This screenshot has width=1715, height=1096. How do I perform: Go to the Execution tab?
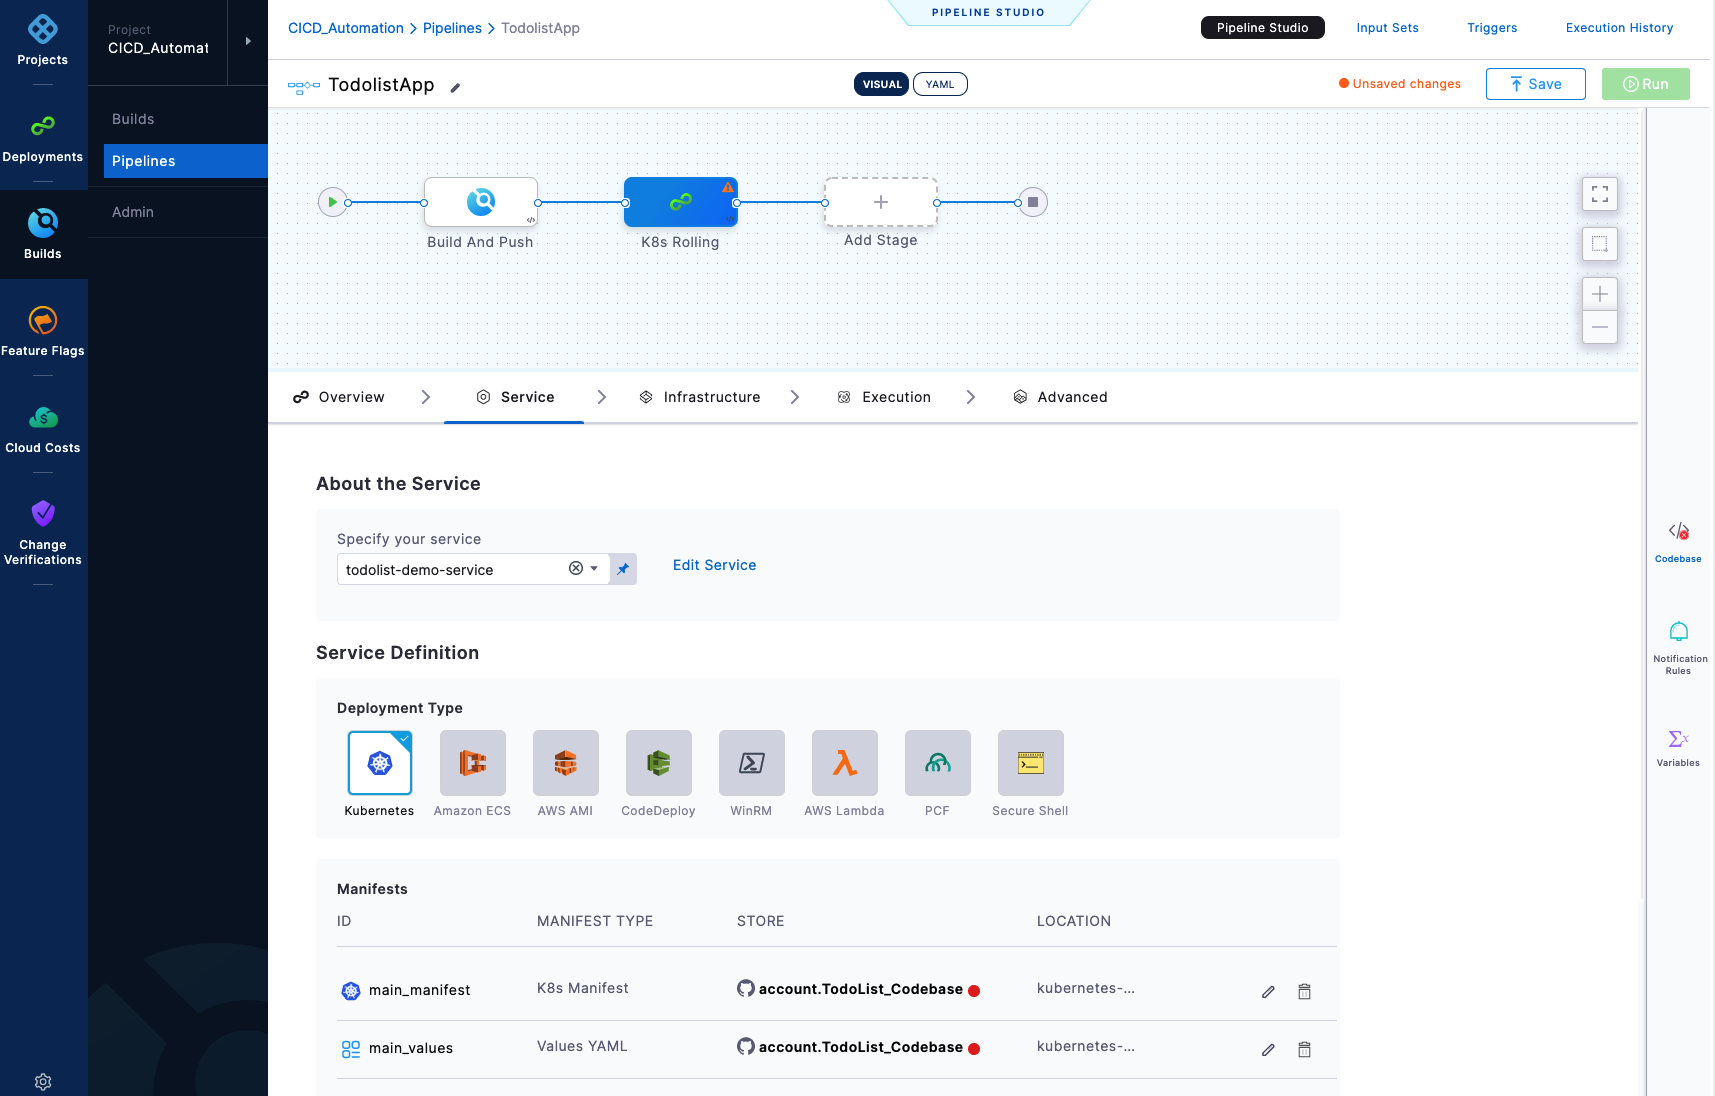click(884, 397)
